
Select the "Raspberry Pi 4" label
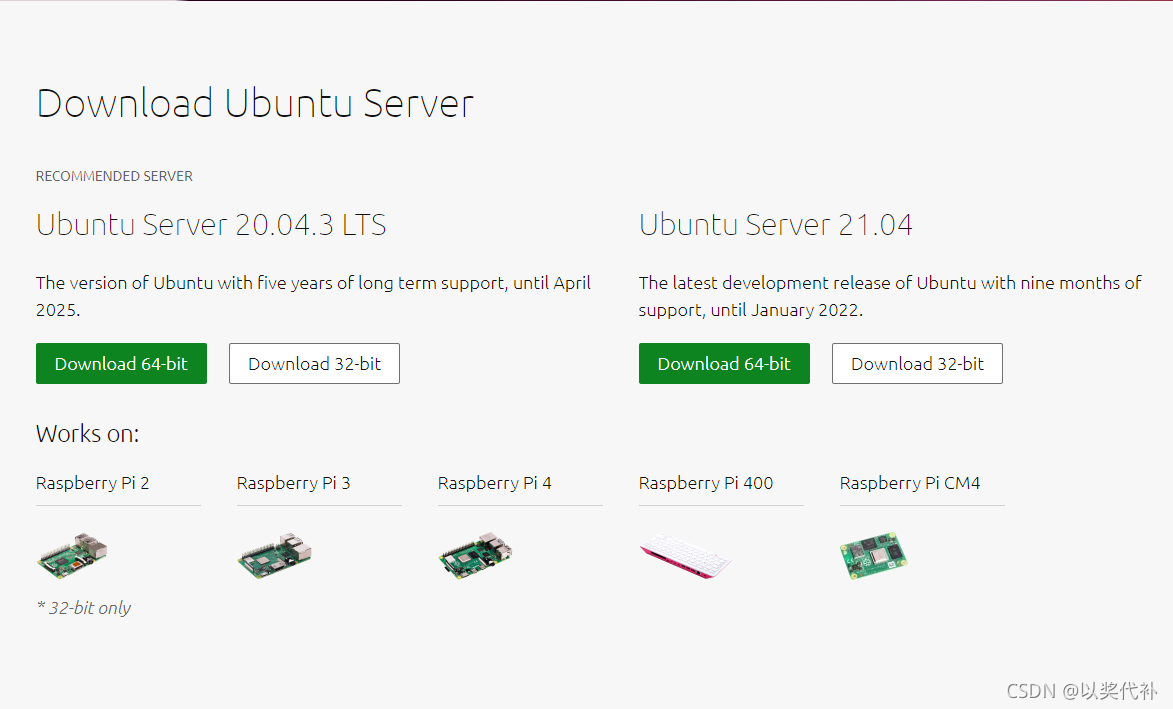(x=494, y=483)
